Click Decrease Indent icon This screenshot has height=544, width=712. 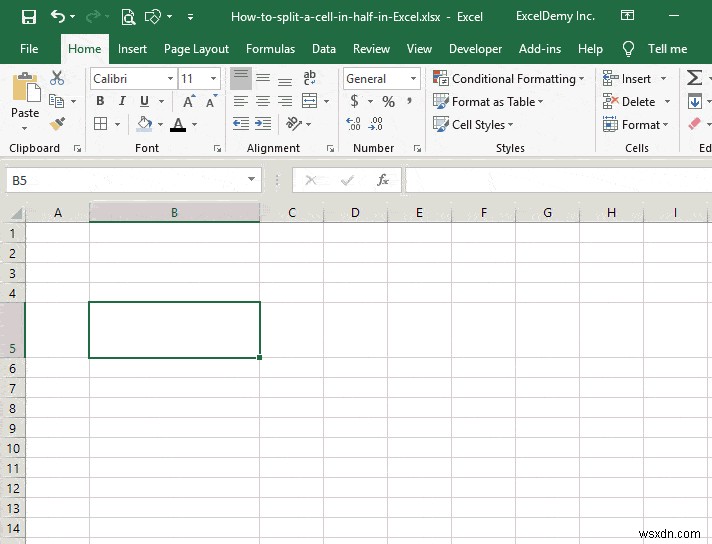pos(241,124)
